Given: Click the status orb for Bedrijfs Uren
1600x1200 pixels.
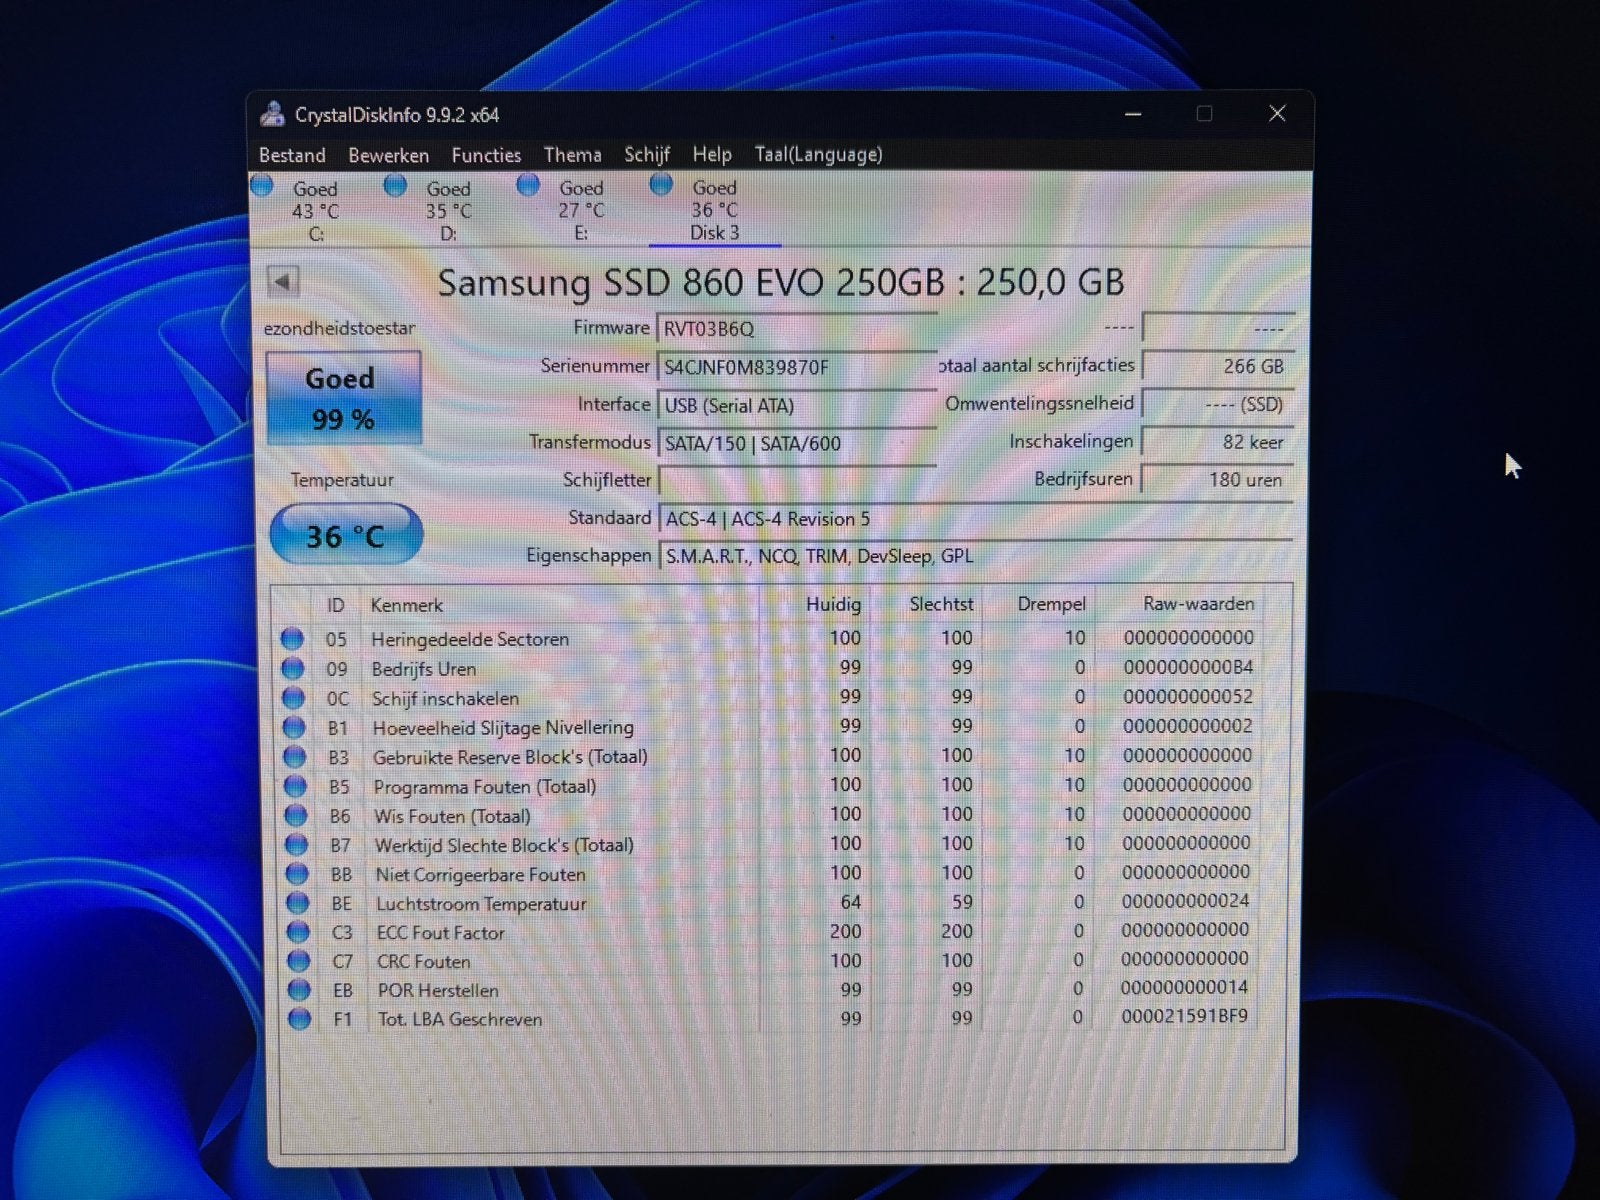Looking at the screenshot, I should click(292, 668).
